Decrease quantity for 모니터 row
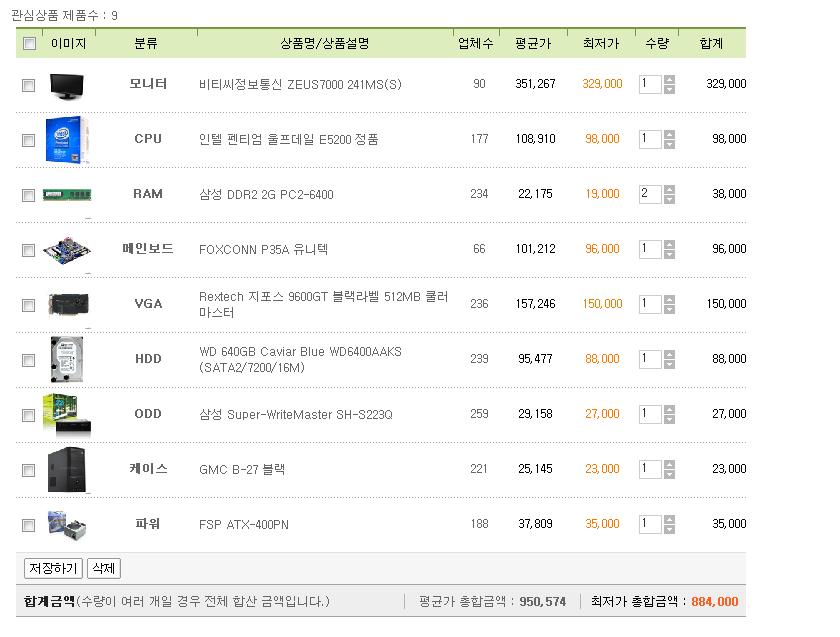Screen dimensions: 840x637 (669, 89)
